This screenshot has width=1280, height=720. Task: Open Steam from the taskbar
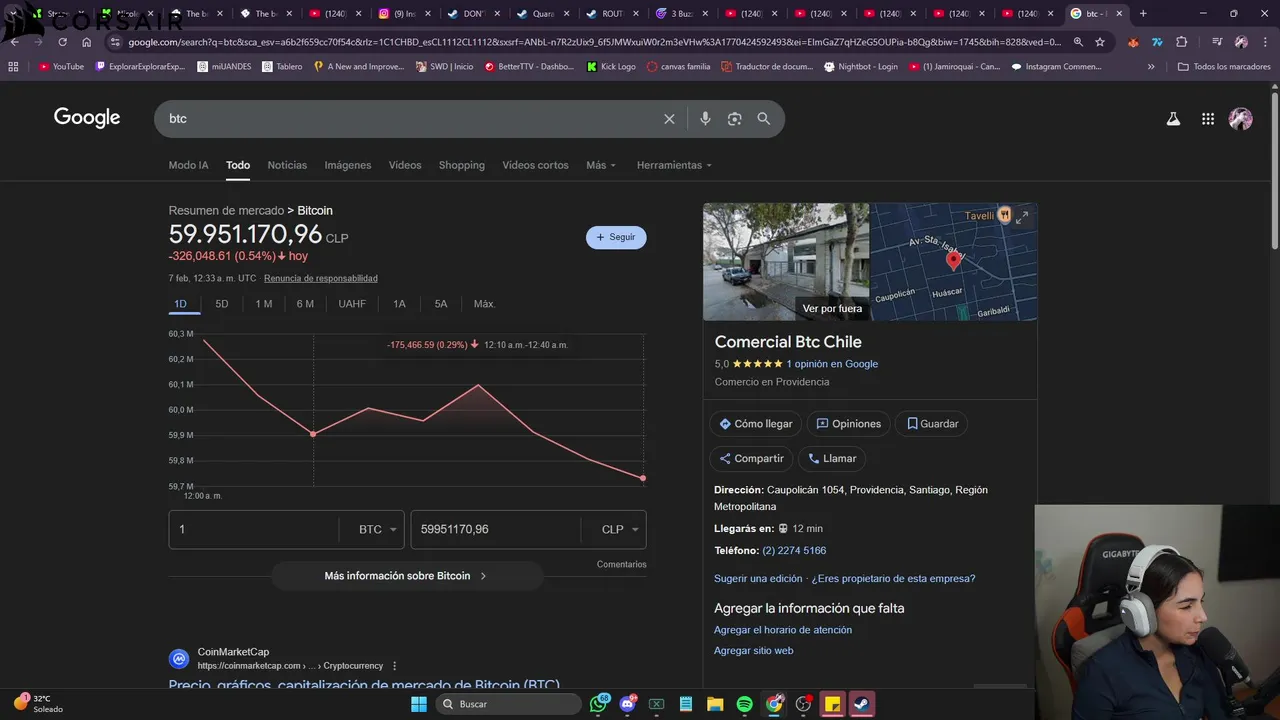point(861,704)
